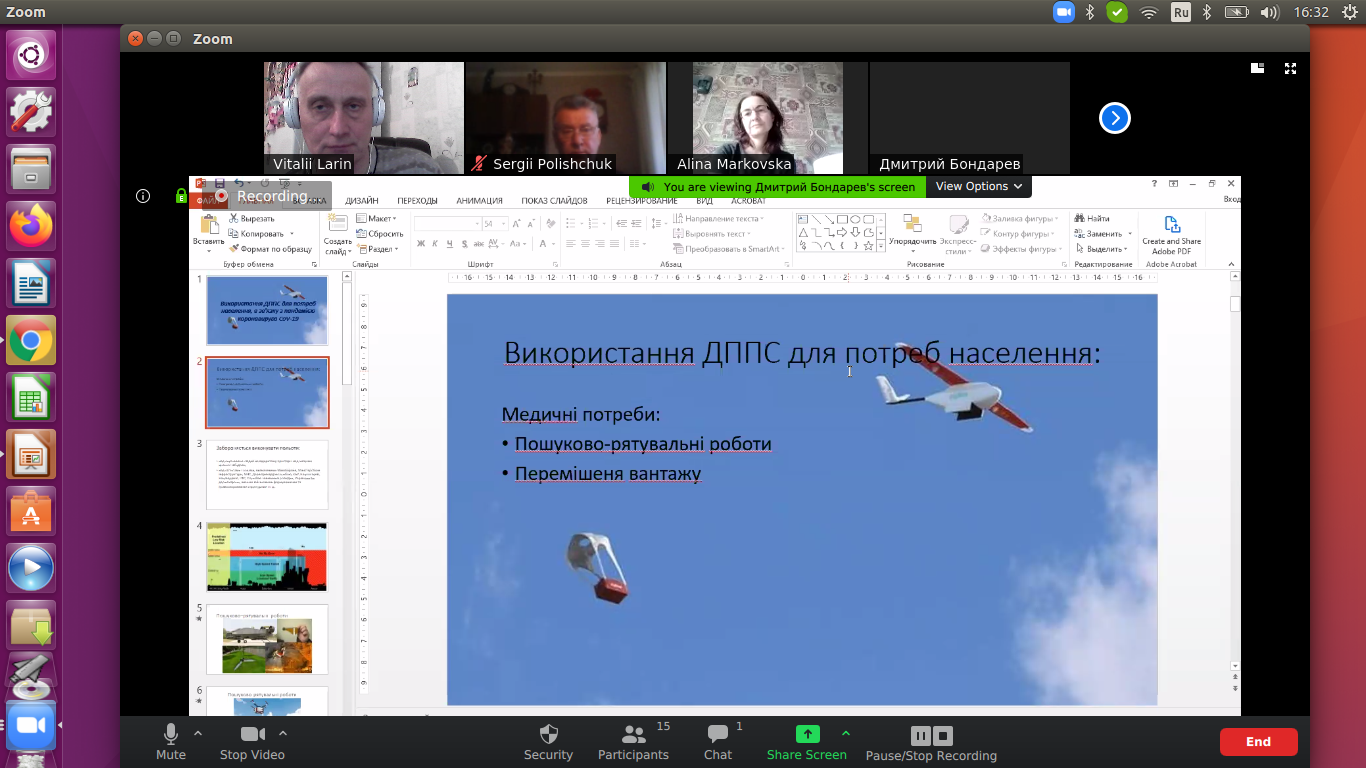Click the Wi-Fi indicator in top bar
This screenshot has width=1366, height=768.
[x=1149, y=12]
